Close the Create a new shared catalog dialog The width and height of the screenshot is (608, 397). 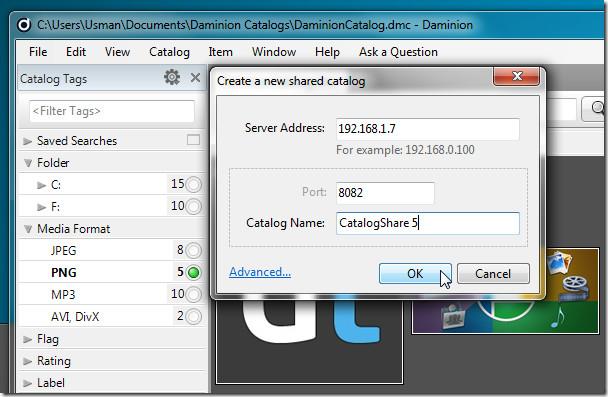516,76
